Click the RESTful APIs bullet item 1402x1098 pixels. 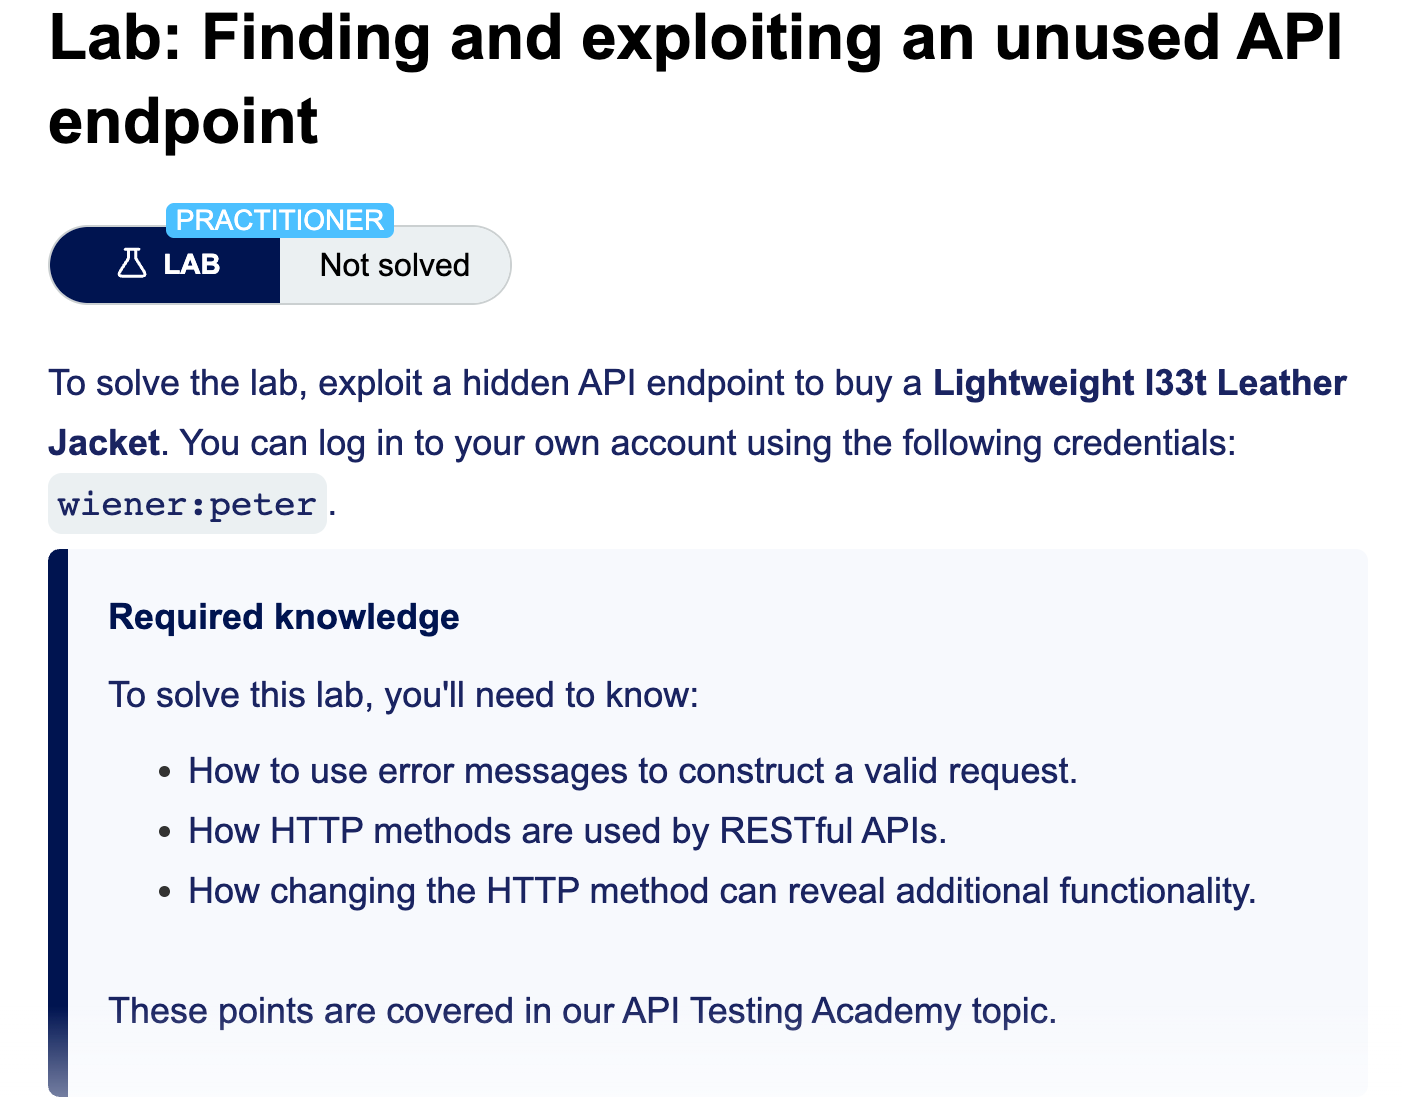(x=567, y=831)
